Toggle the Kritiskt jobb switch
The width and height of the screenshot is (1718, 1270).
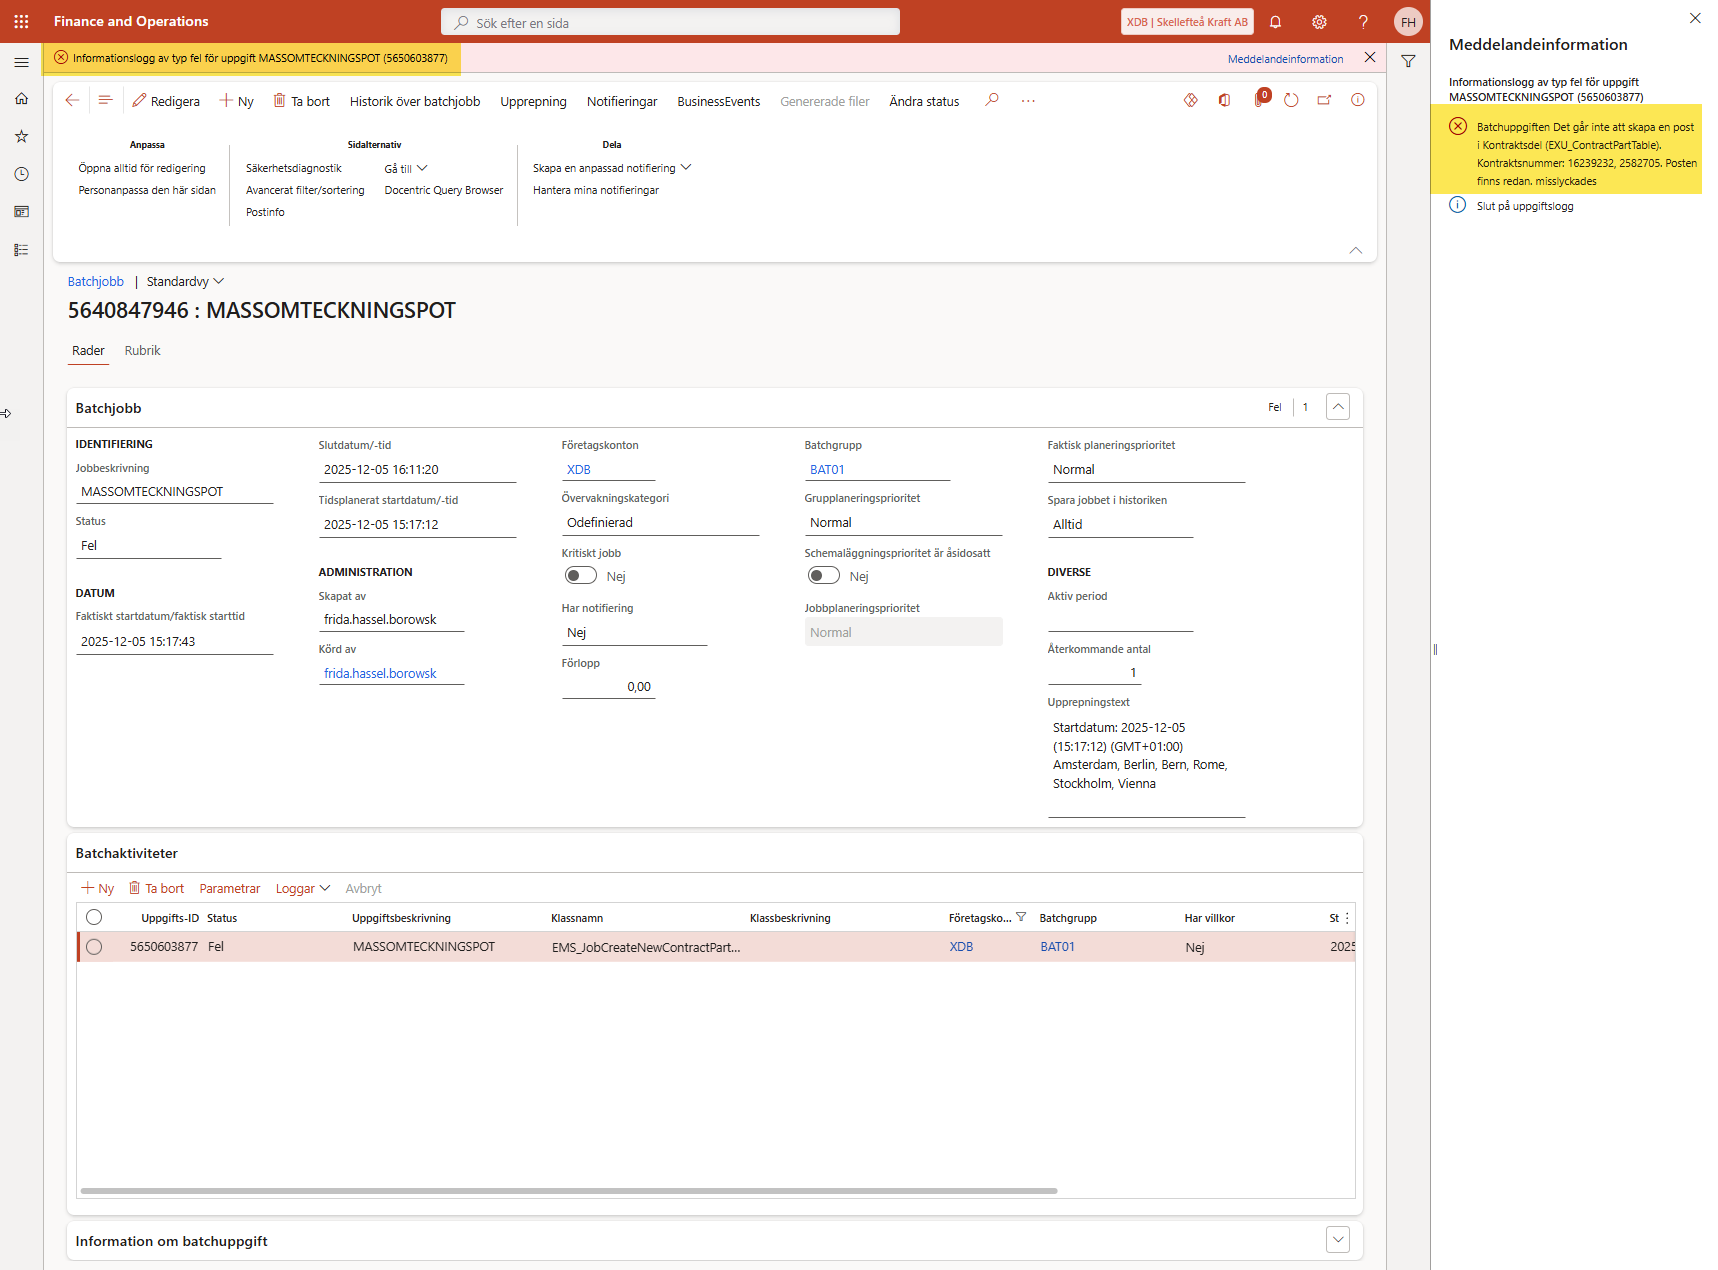click(x=580, y=575)
